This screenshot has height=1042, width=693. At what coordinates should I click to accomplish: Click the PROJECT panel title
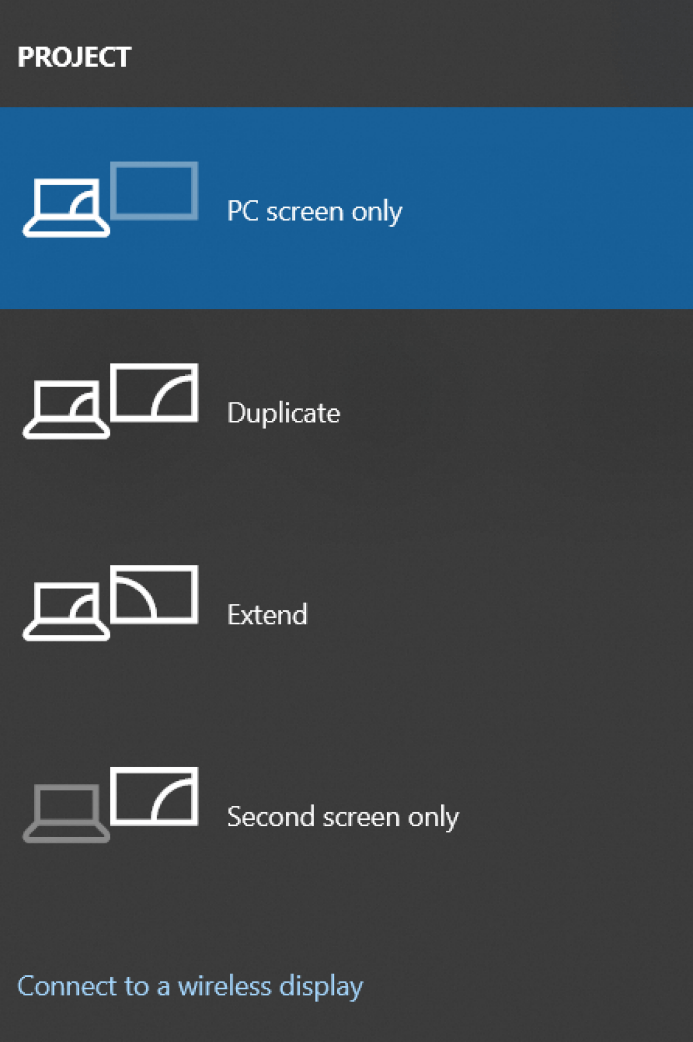[74, 57]
